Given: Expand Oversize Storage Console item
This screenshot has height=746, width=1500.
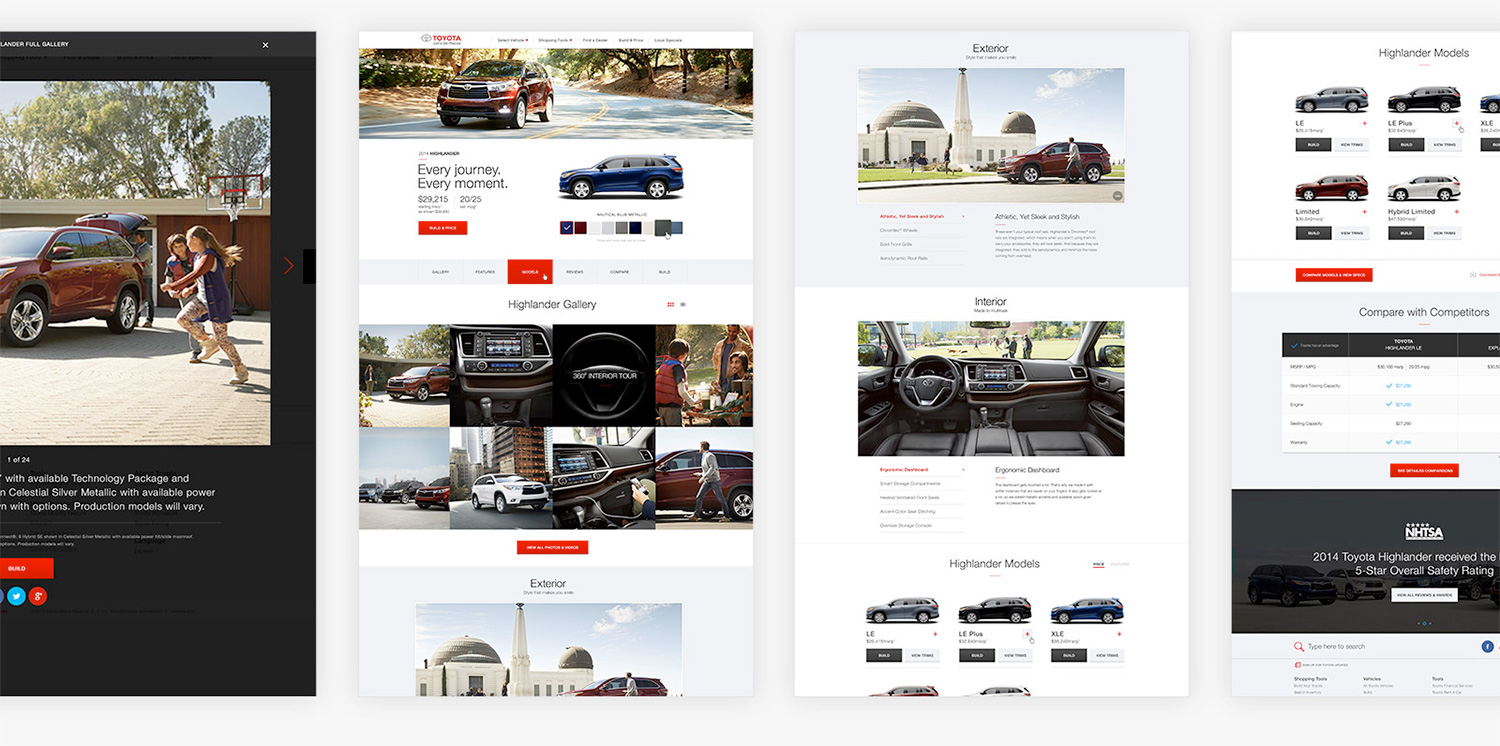Looking at the screenshot, I should [922, 525].
